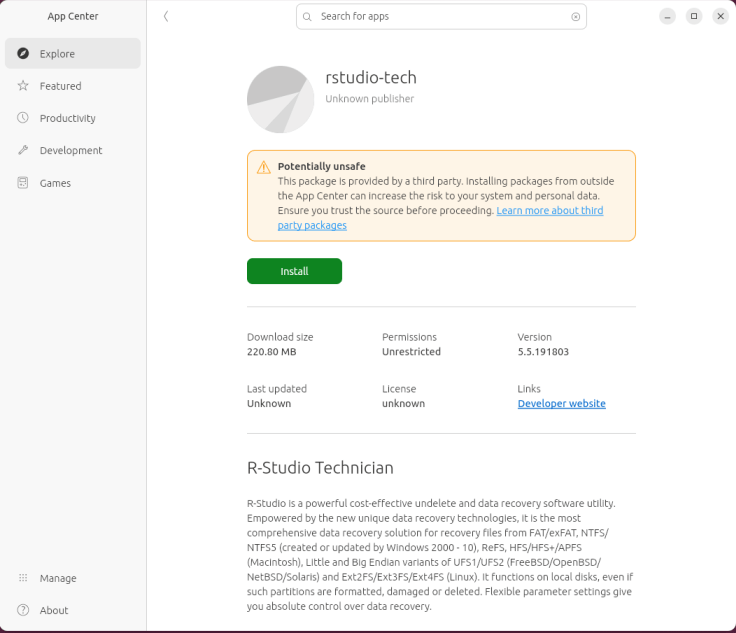The width and height of the screenshot is (736, 633).
Task: Click the Unknown publisher text
Action: click(x=370, y=99)
